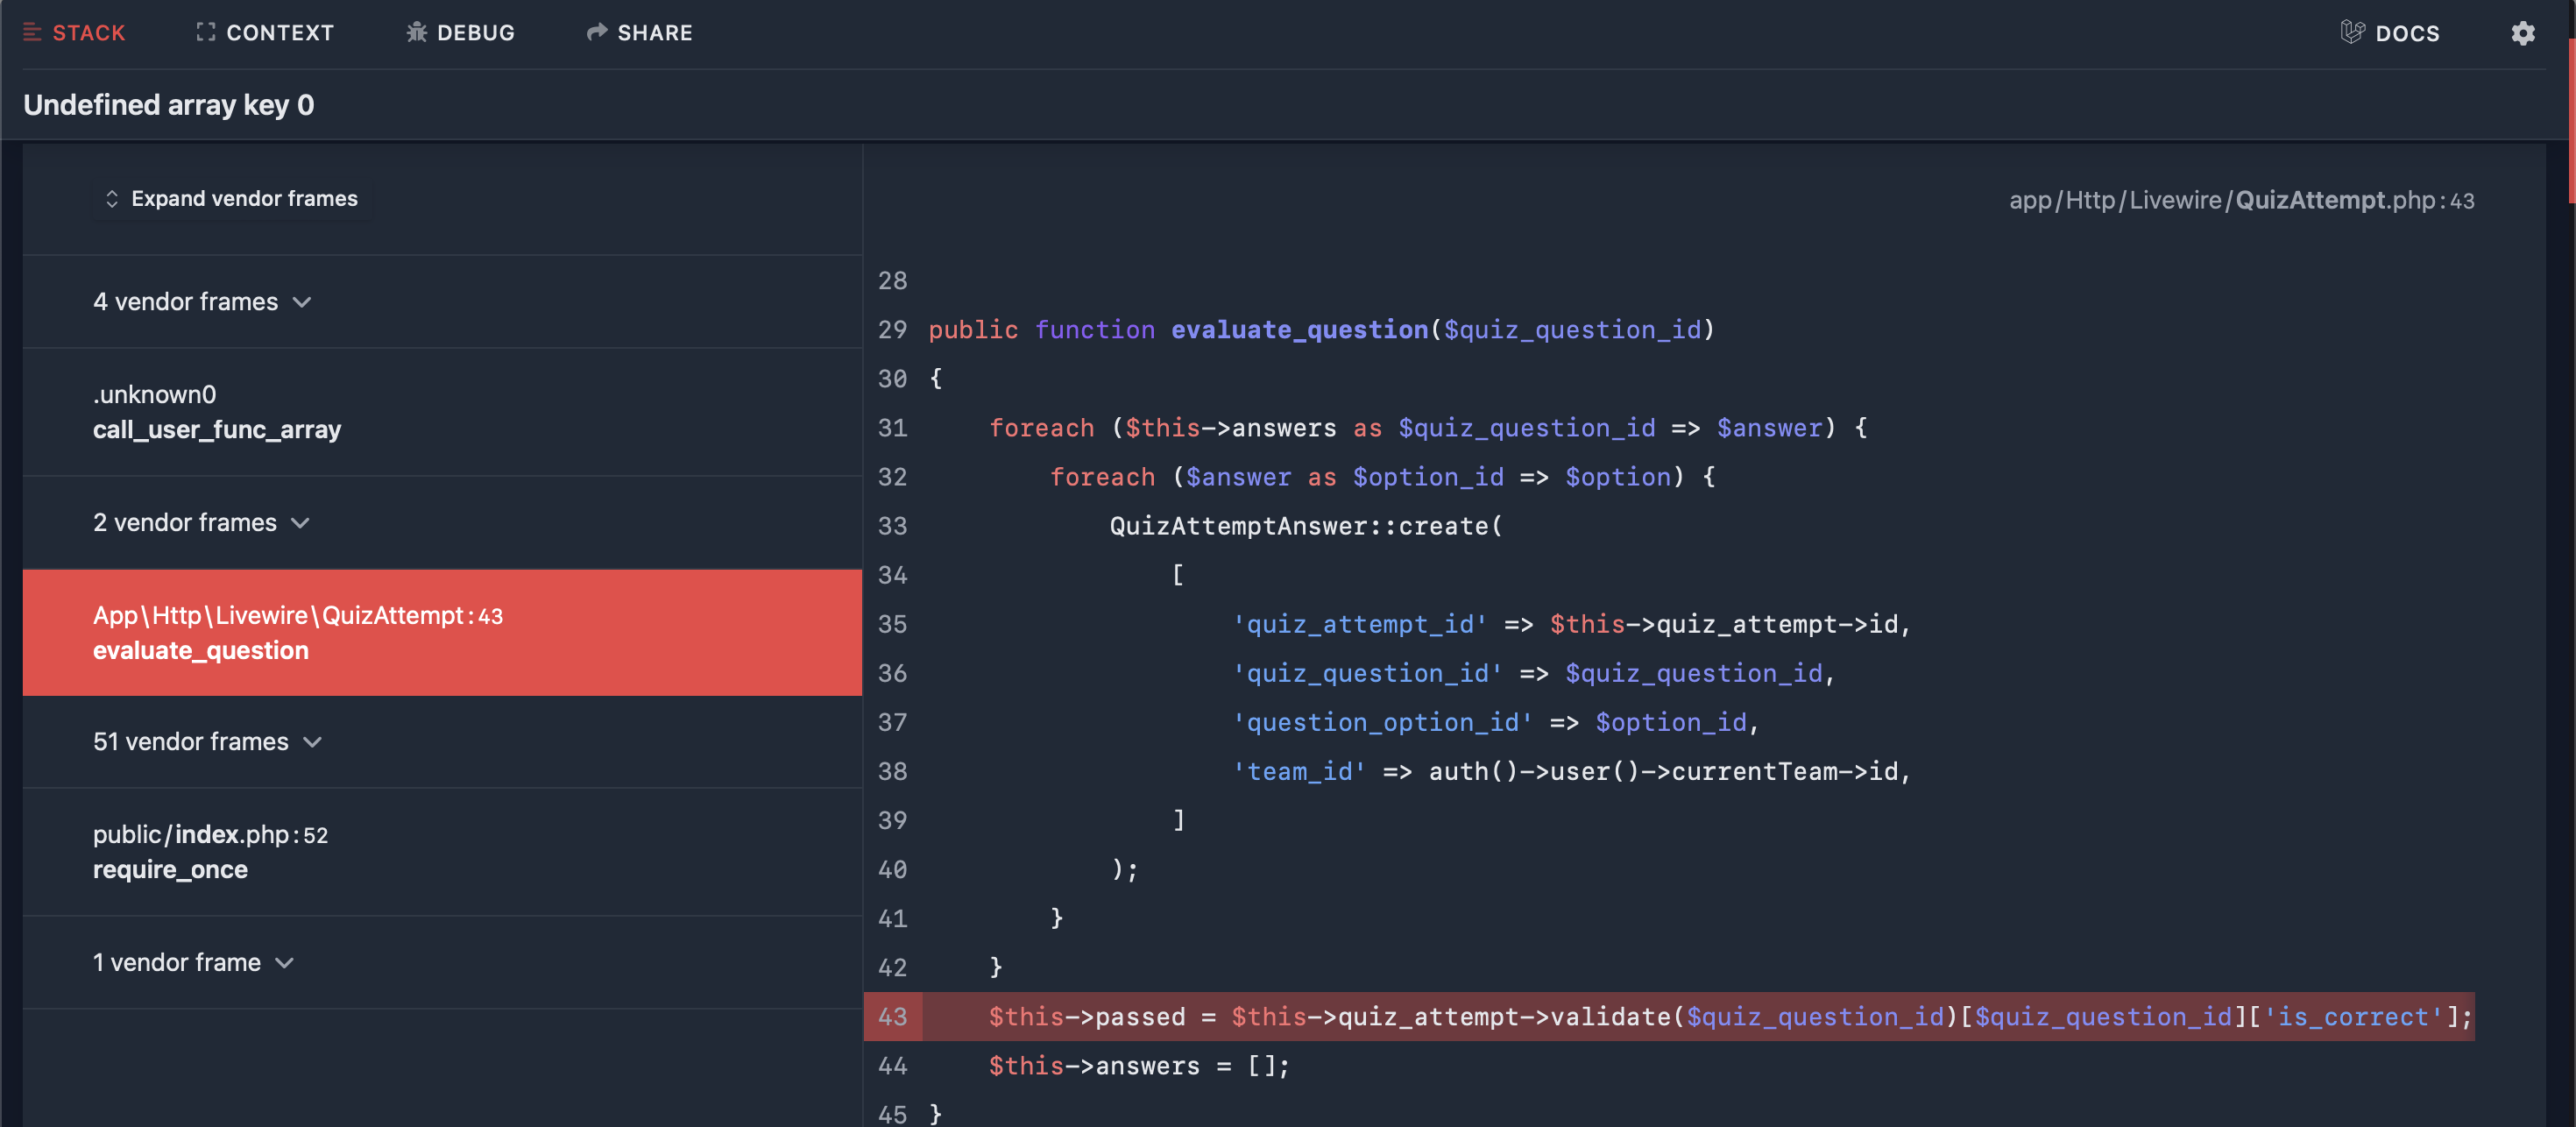Switch to the Debug tab
This screenshot has height=1127, width=2576.
(x=475, y=33)
